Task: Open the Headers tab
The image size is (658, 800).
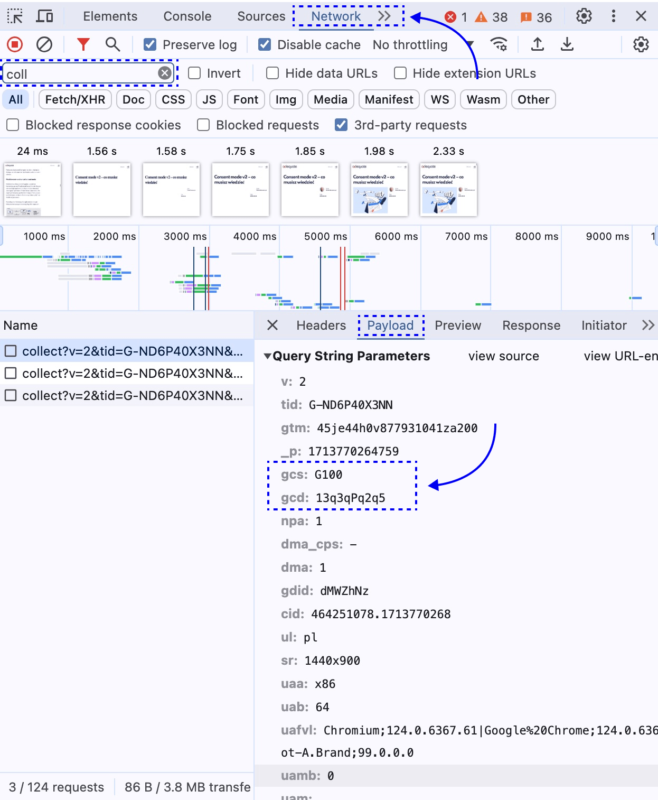Action: (x=320, y=325)
